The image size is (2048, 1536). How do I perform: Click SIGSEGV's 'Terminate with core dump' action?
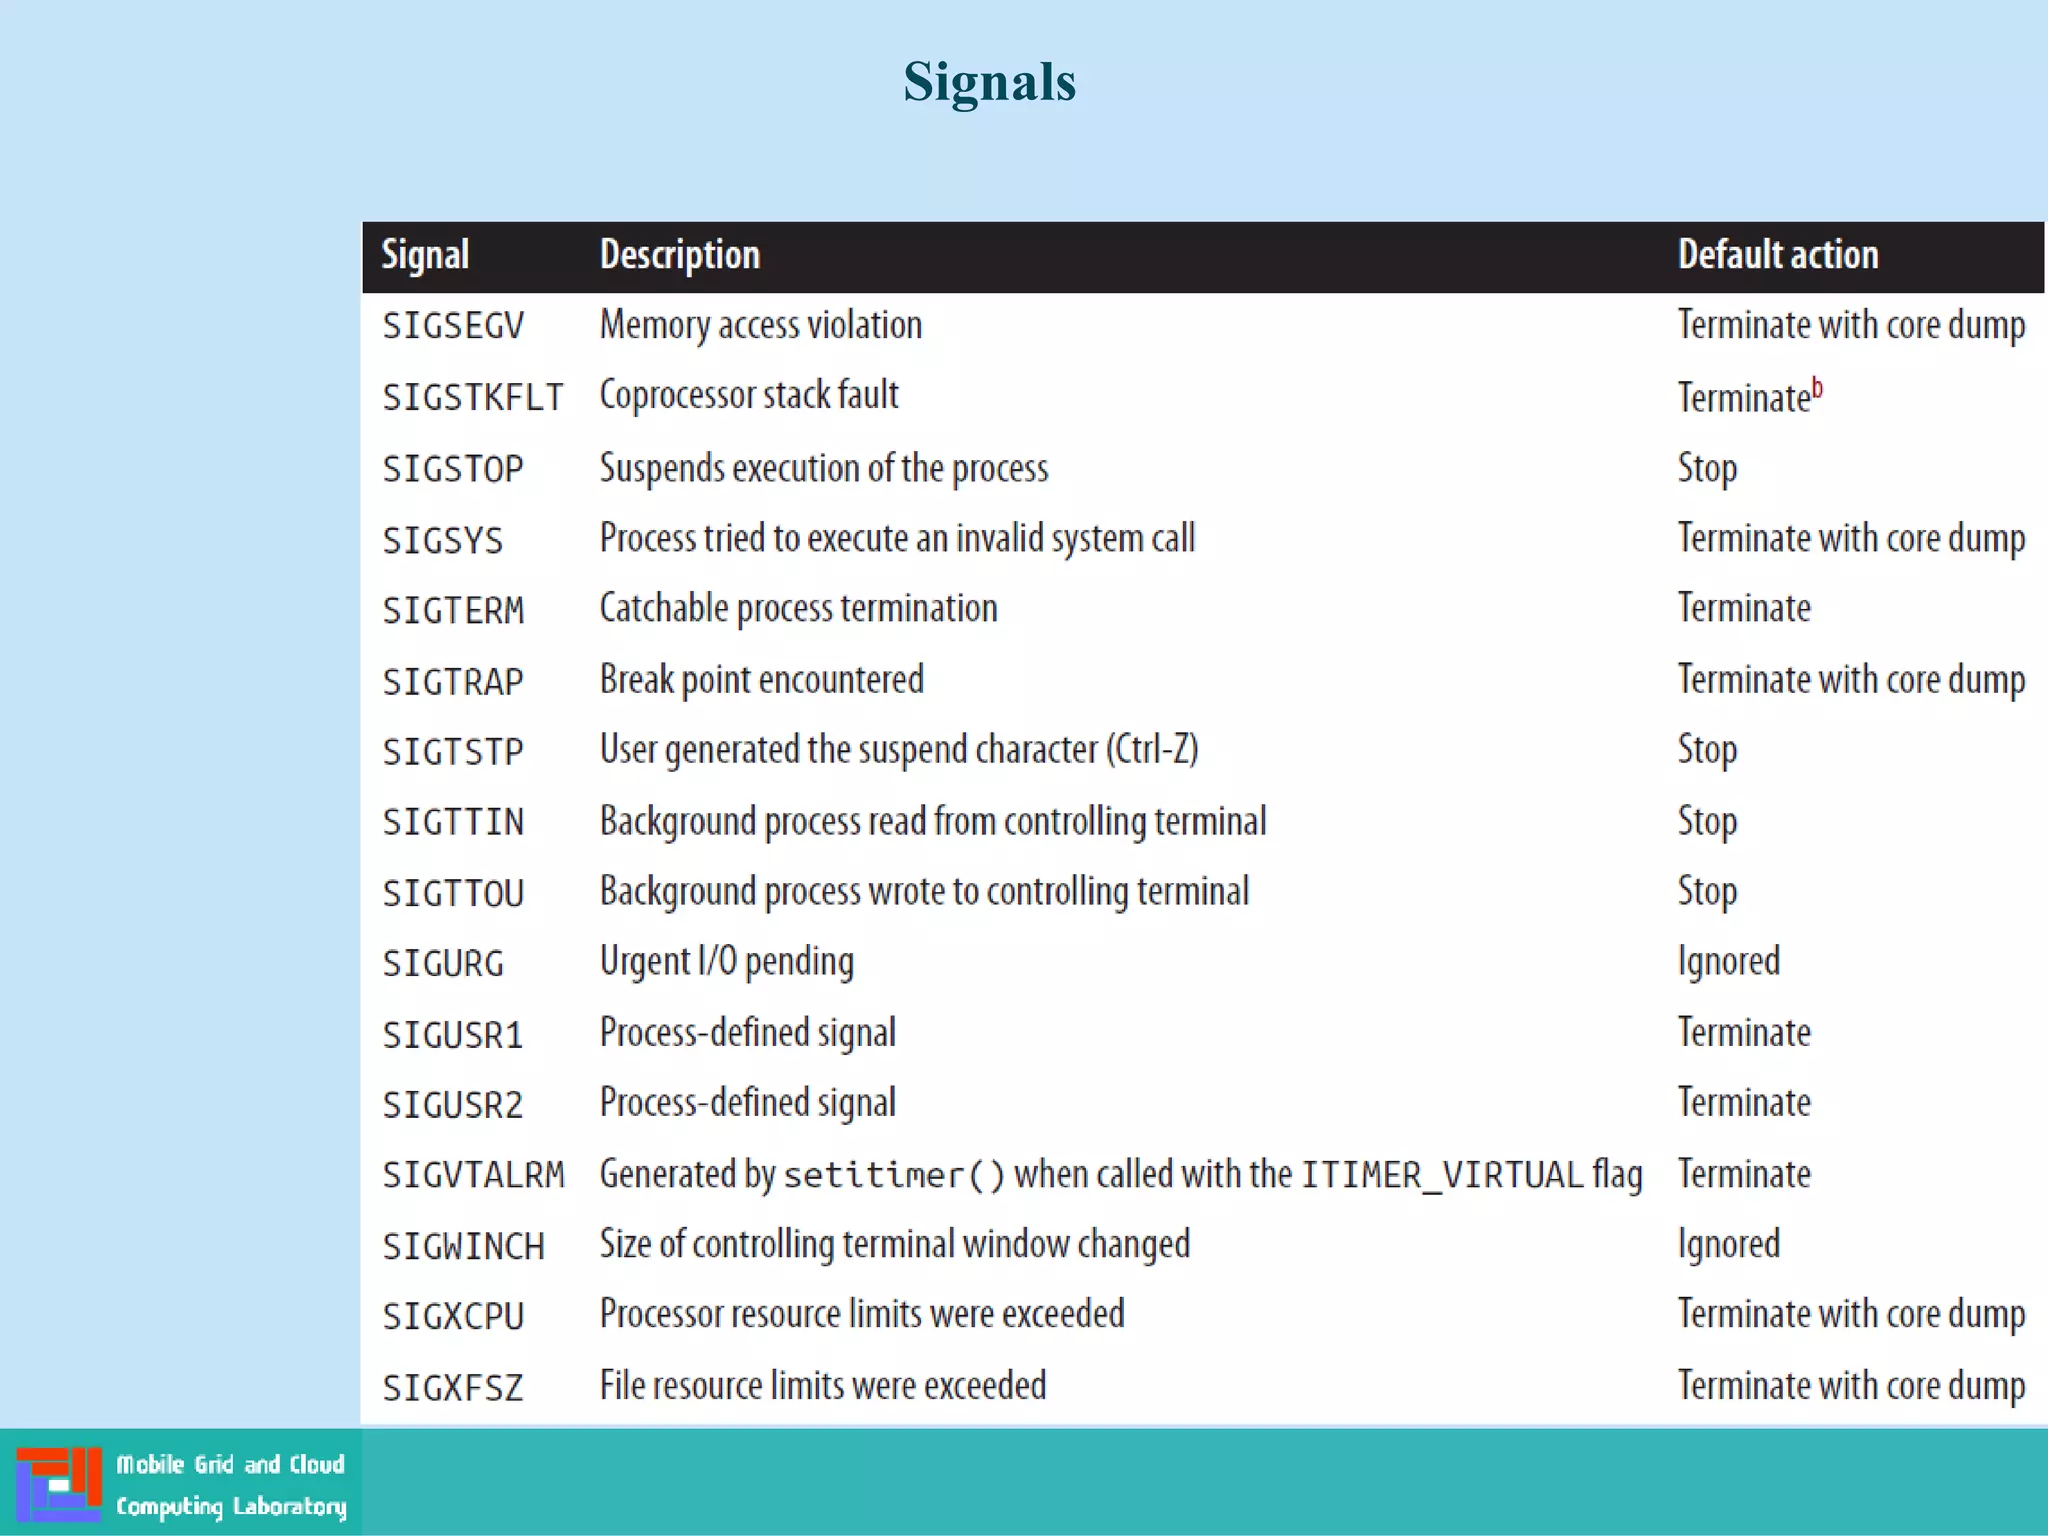(x=1851, y=326)
